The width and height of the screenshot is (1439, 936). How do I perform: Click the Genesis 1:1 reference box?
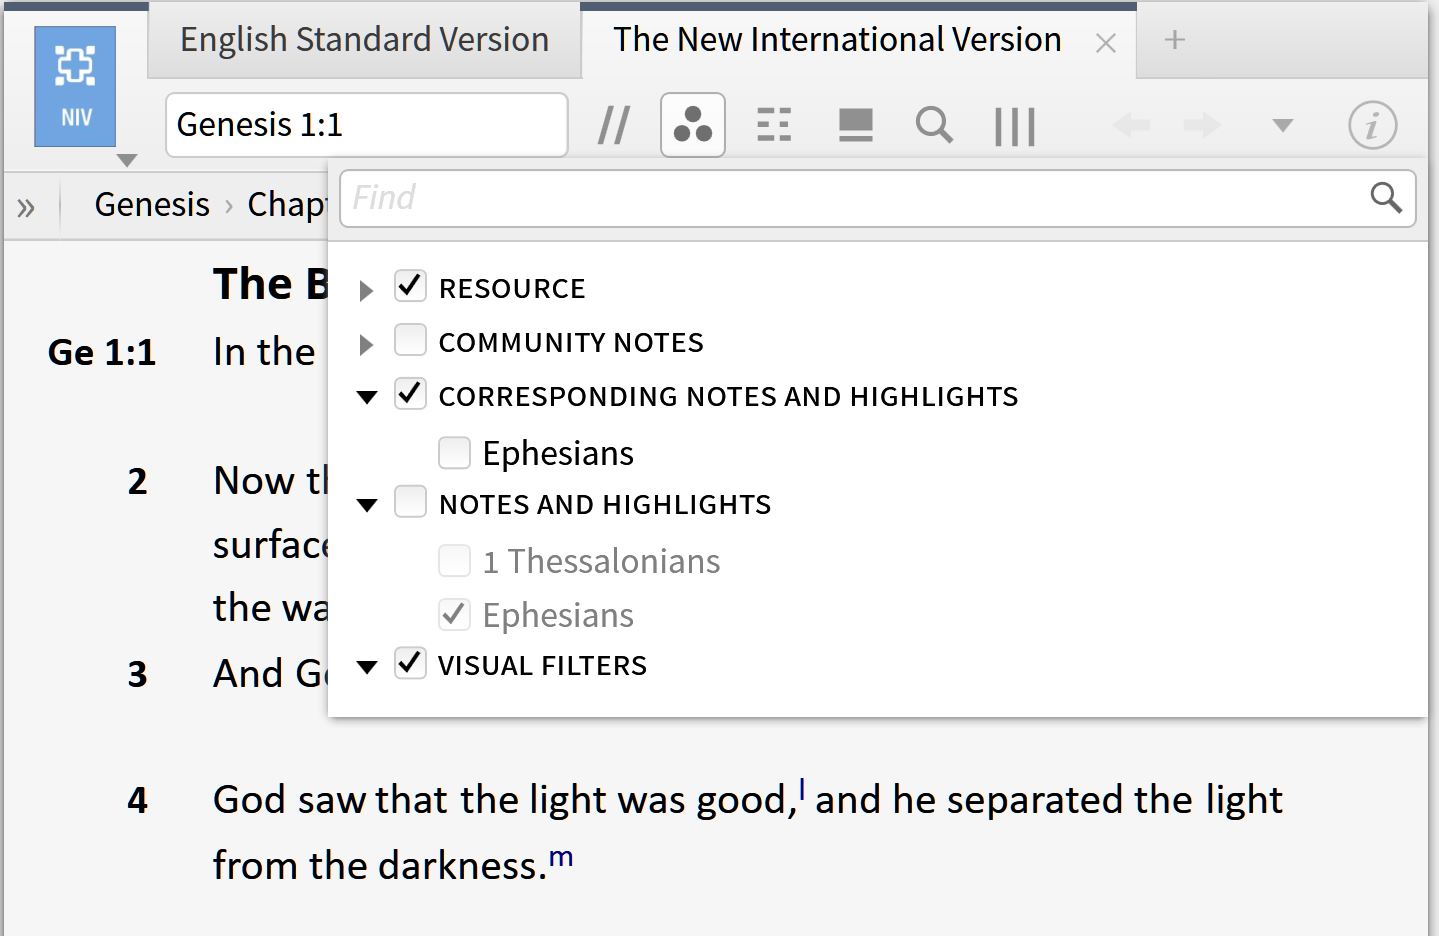pyautogui.click(x=367, y=125)
